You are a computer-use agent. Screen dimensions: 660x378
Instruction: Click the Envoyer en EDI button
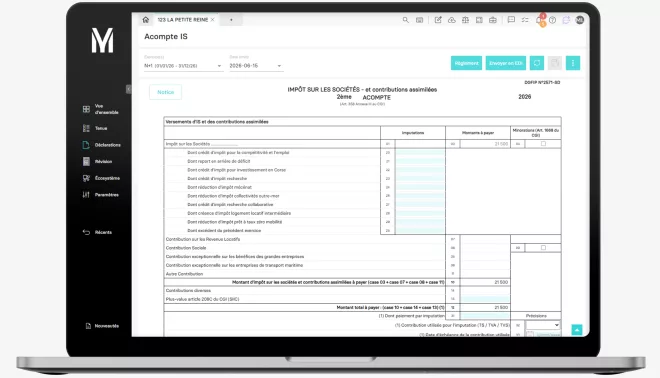(506, 63)
